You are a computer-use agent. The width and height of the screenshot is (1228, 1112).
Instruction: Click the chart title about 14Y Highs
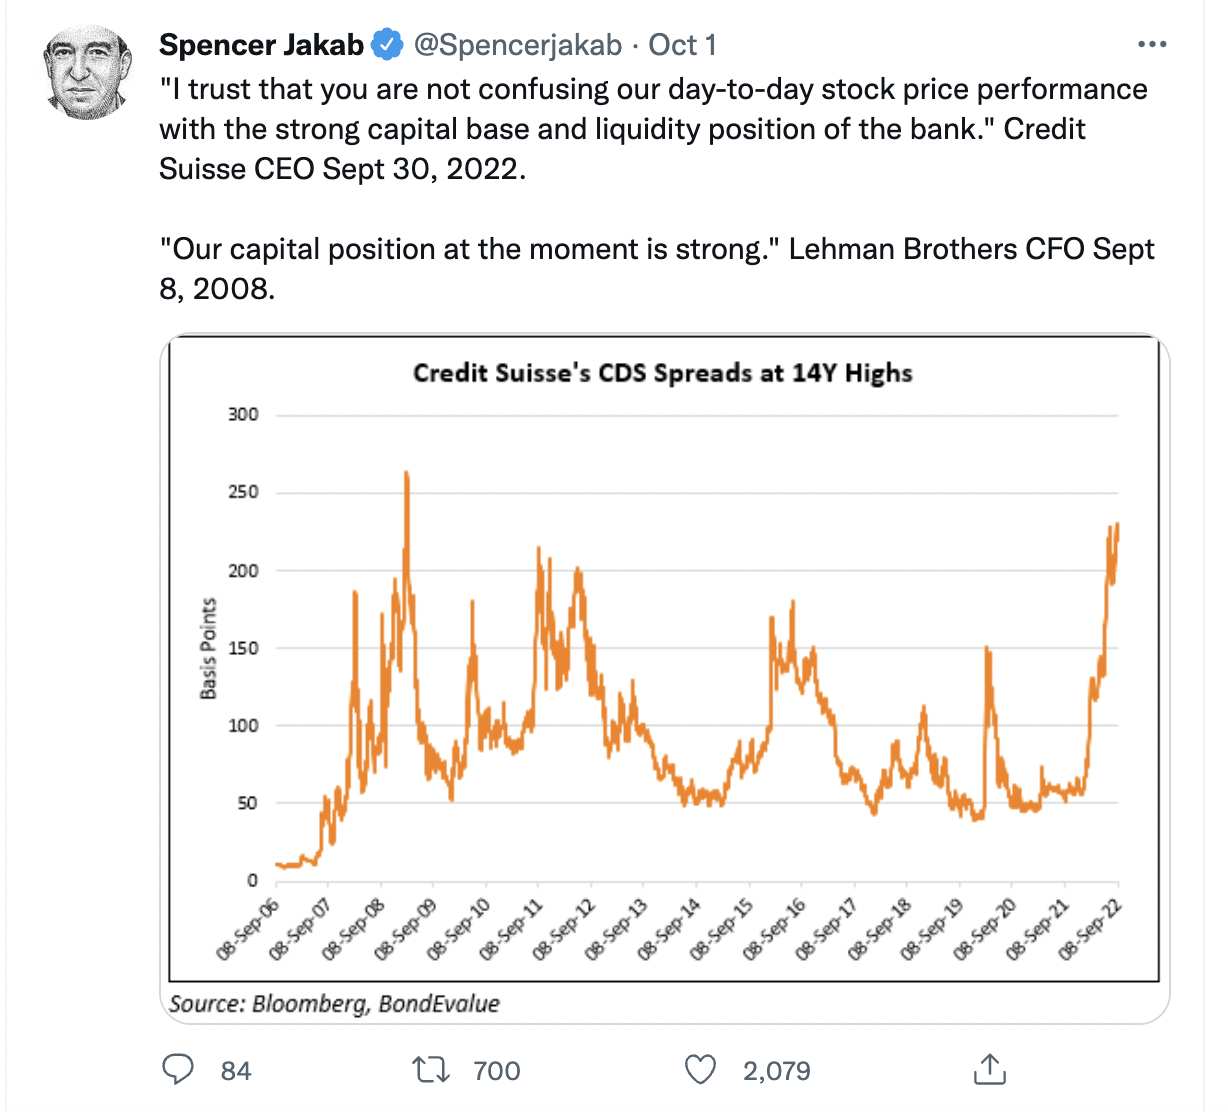point(662,373)
